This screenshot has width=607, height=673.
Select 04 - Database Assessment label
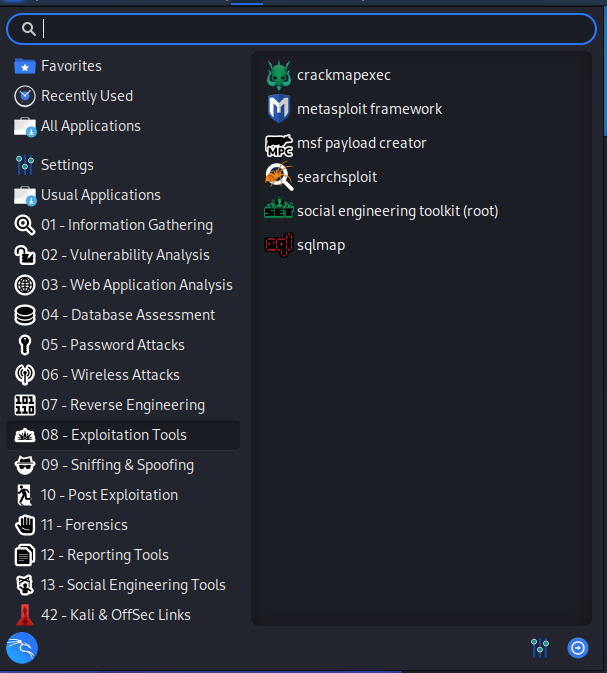click(x=128, y=315)
